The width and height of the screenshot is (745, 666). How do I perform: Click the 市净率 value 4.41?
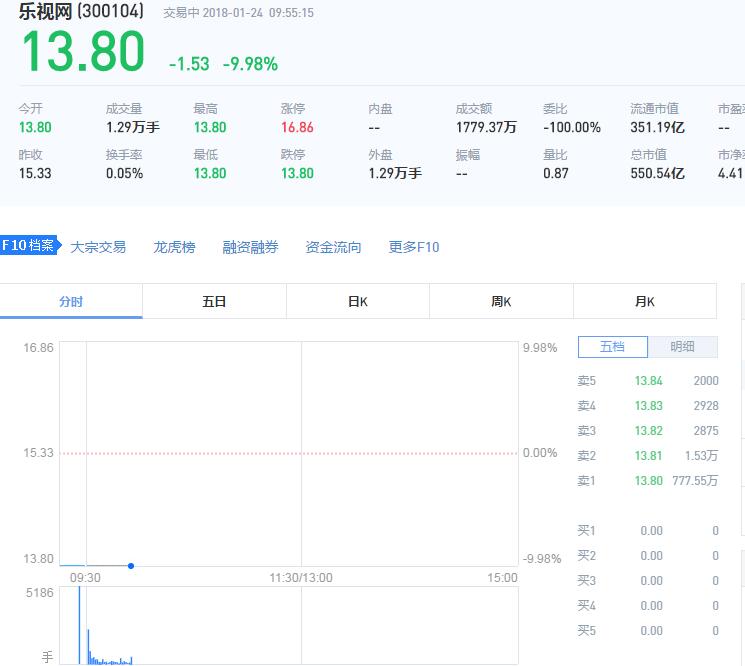point(730,173)
